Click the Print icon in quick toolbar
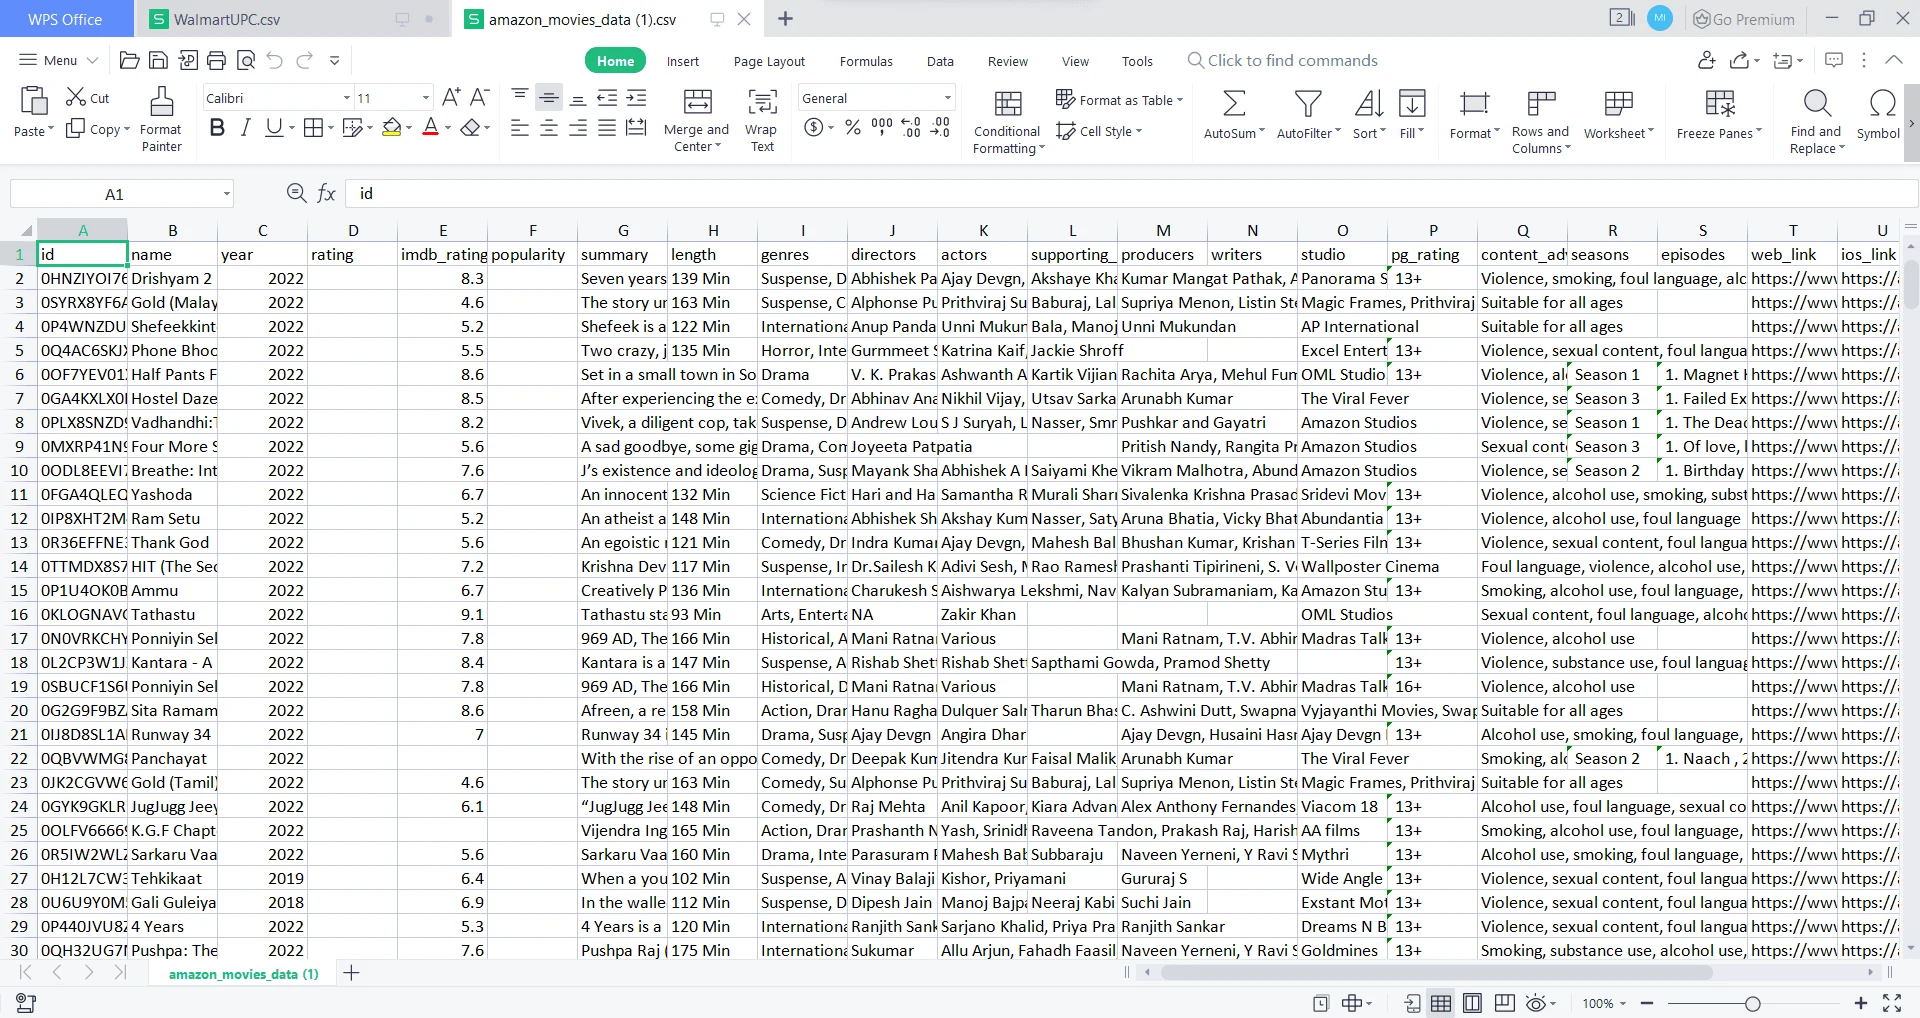This screenshot has width=1920, height=1018. [x=216, y=61]
